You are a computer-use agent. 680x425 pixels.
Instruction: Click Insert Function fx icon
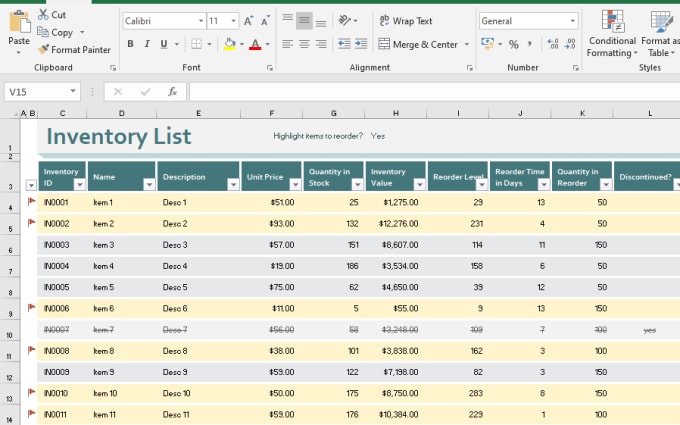click(173, 92)
